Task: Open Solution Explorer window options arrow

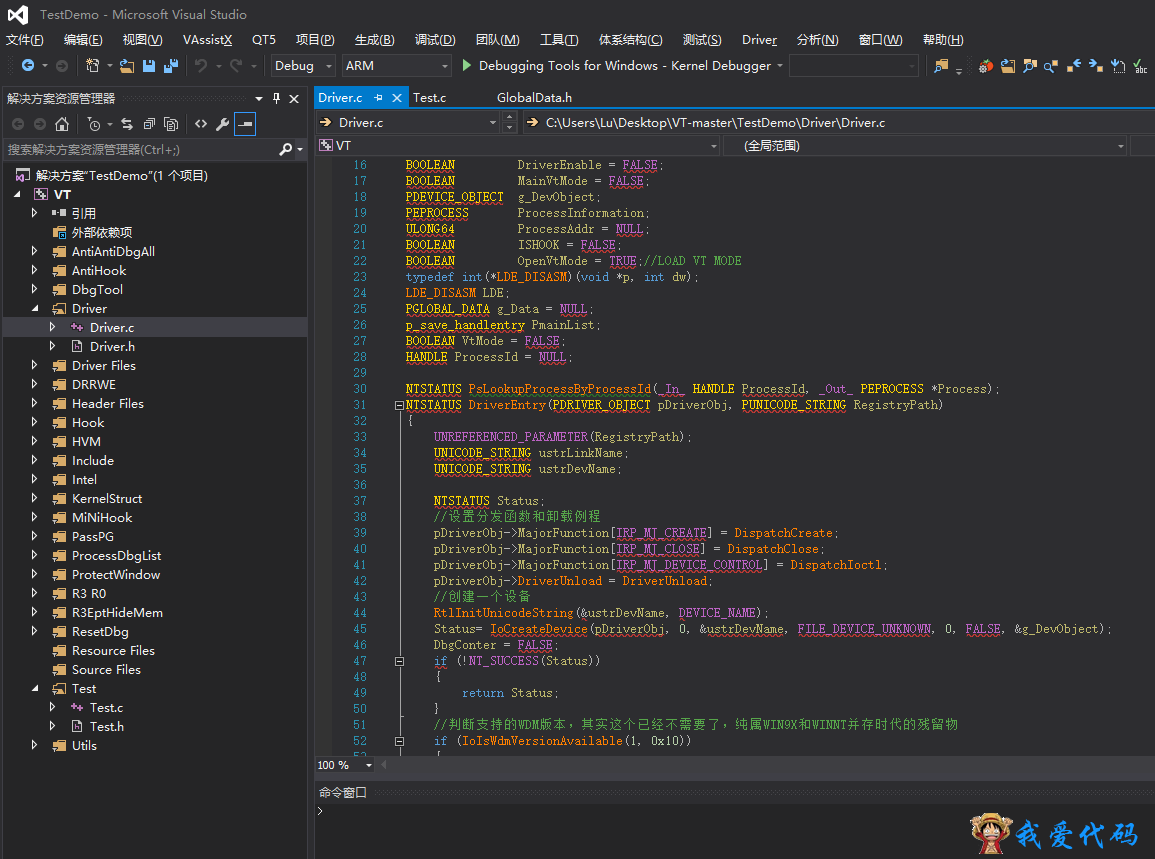Action: [259, 98]
